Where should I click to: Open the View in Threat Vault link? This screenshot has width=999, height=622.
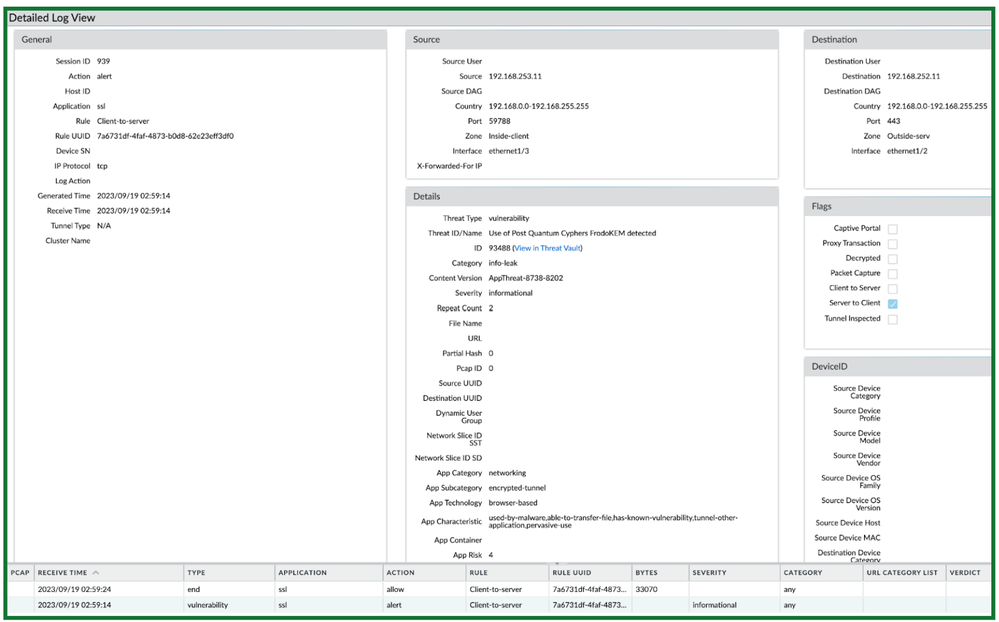(547, 248)
